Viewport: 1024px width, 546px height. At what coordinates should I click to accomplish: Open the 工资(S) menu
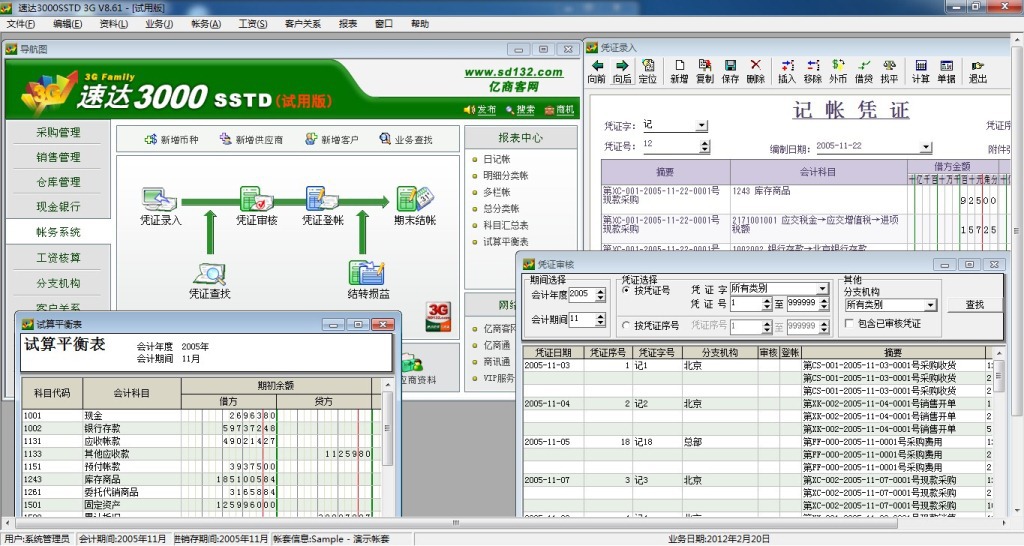(x=253, y=24)
